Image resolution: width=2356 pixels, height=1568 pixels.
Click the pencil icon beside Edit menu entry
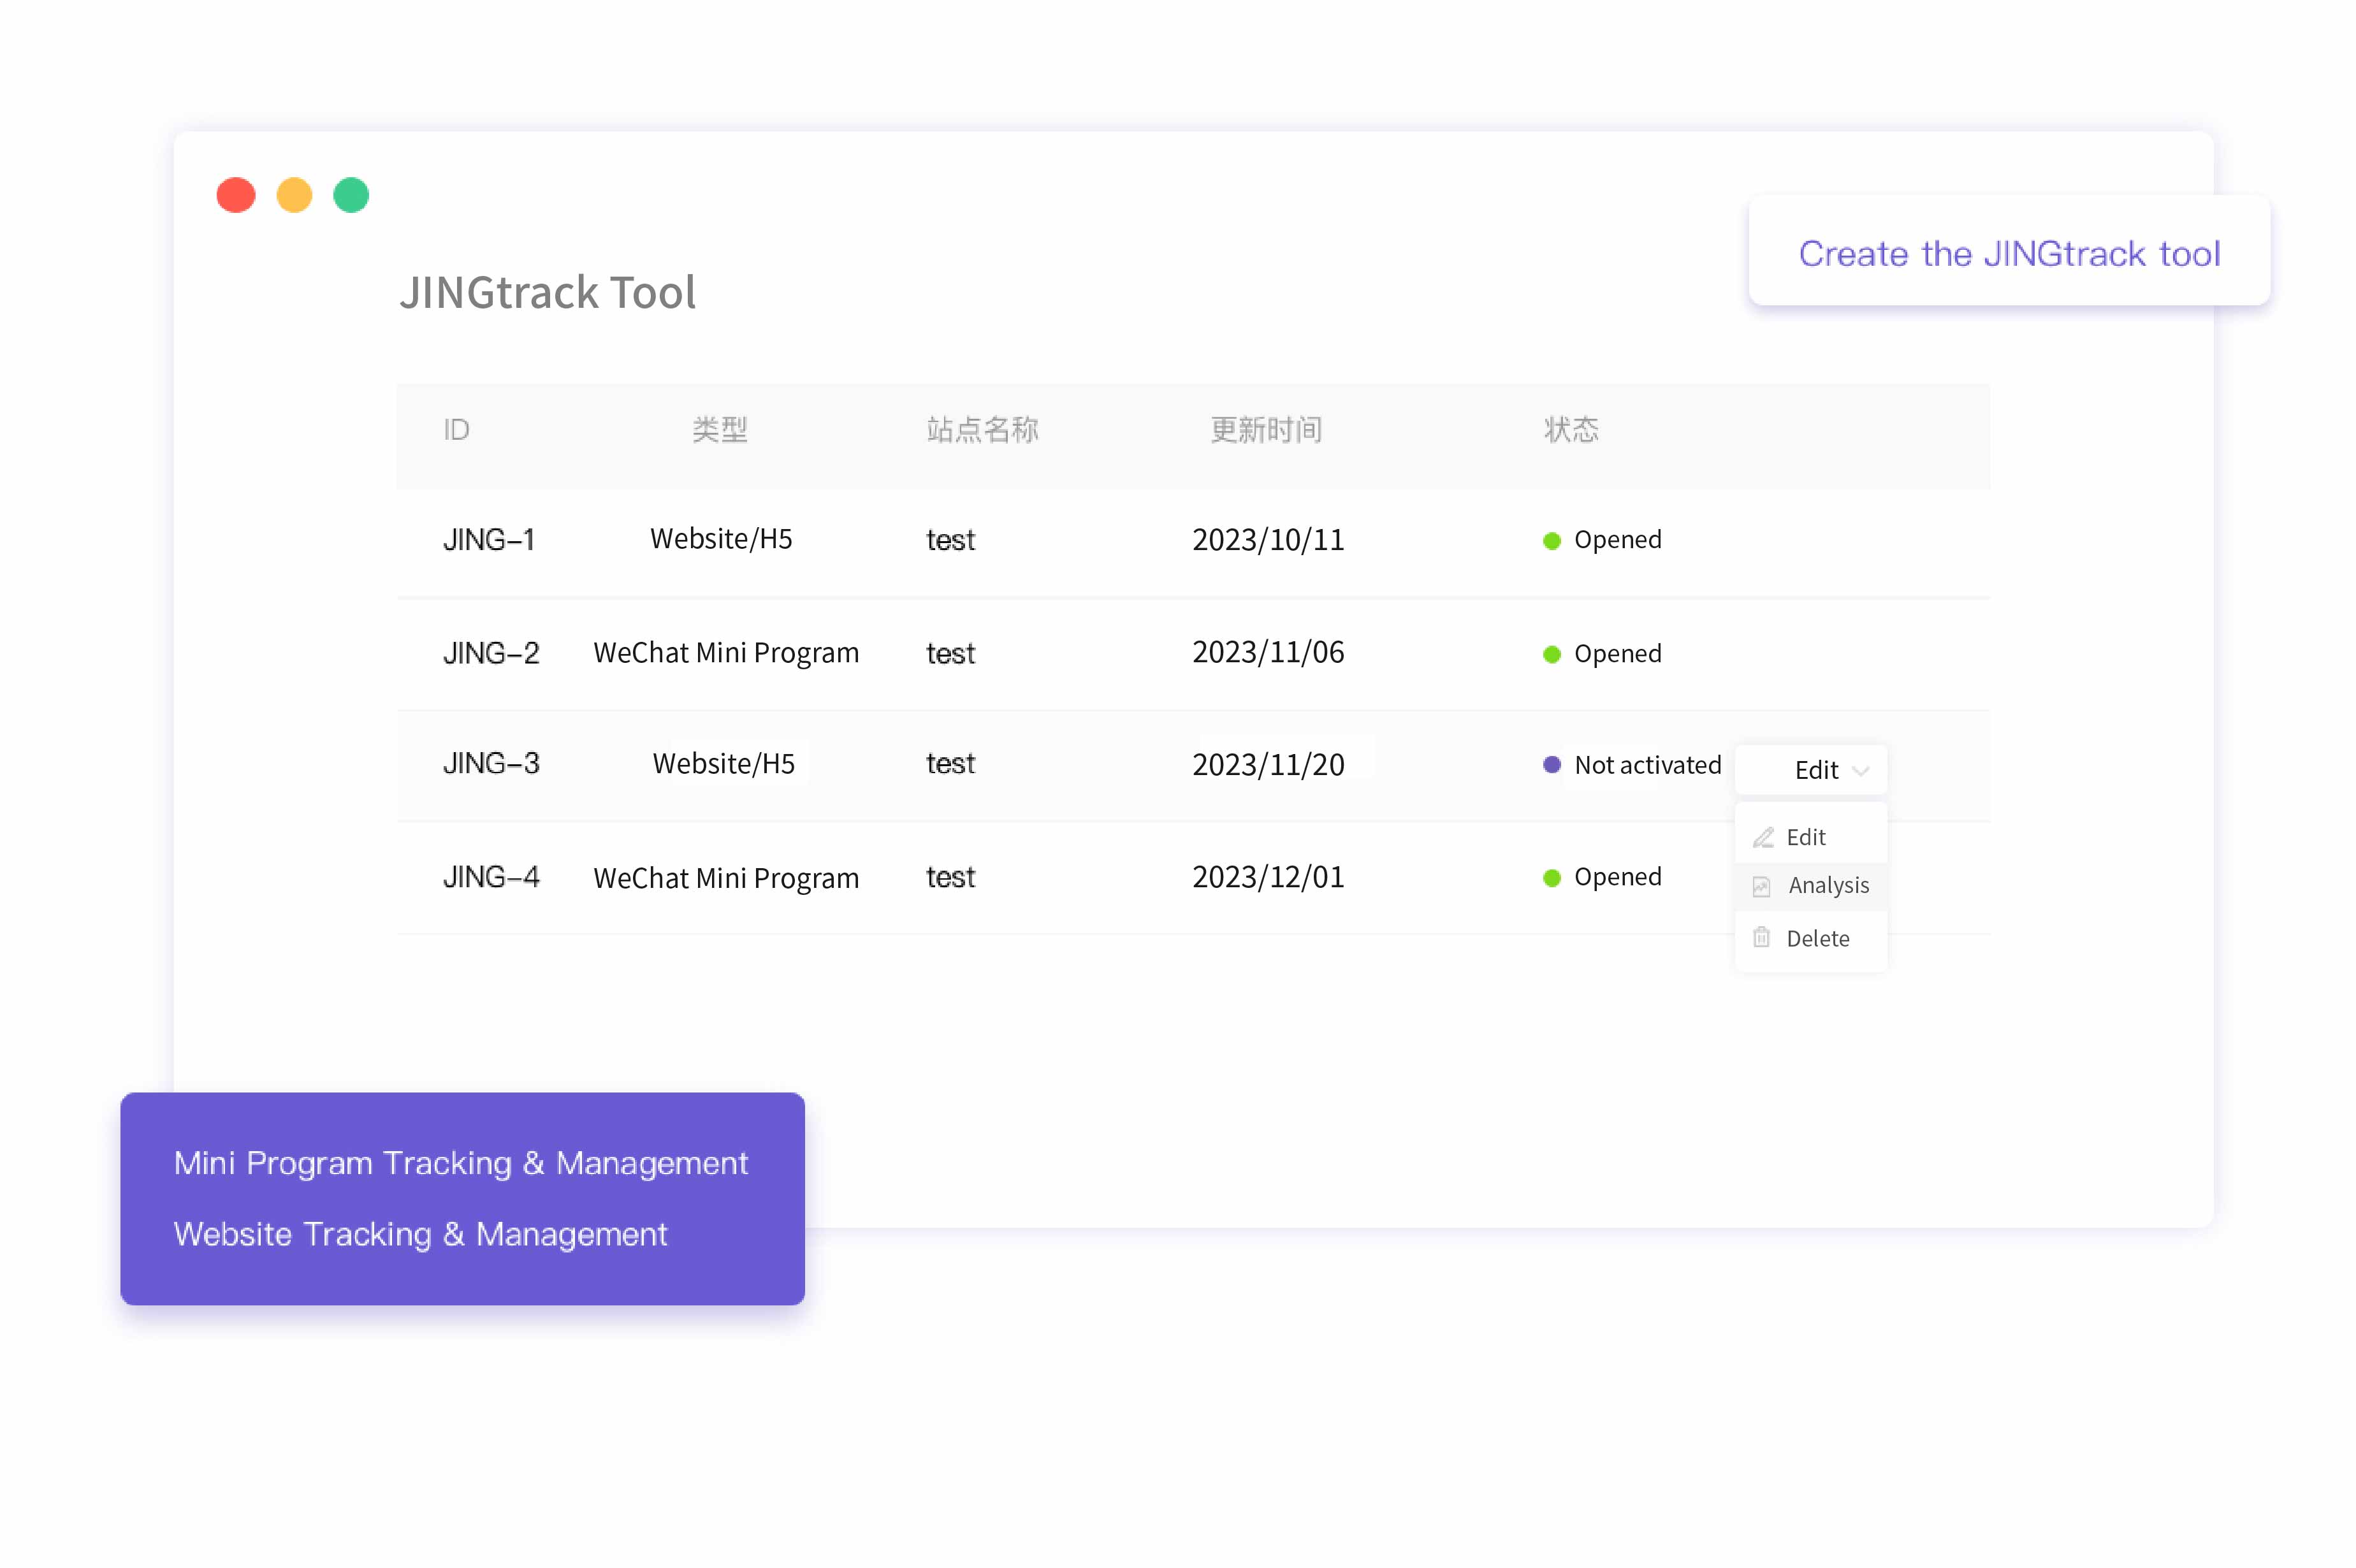pyautogui.click(x=1763, y=837)
